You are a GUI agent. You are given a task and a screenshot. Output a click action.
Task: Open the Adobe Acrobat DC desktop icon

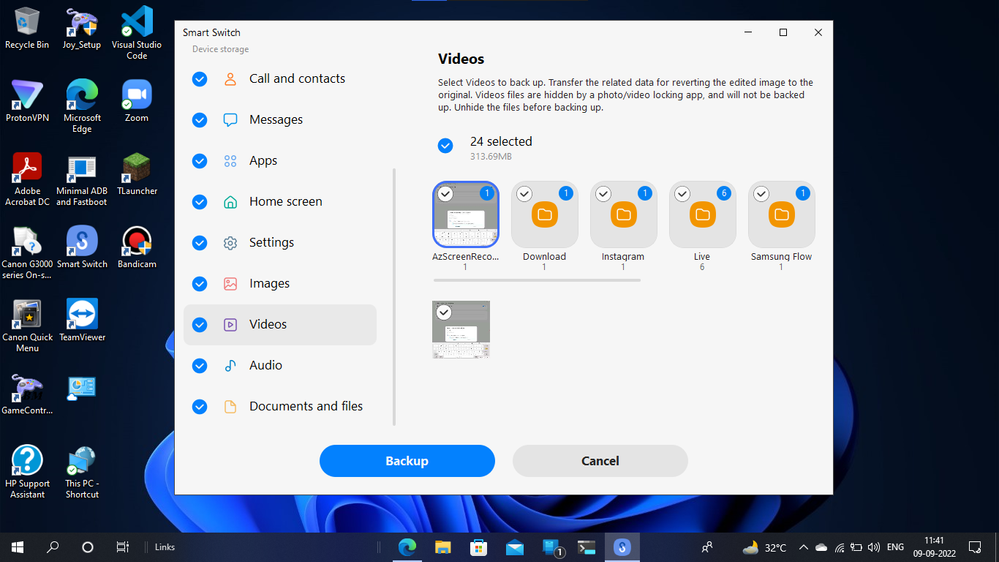[27, 179]
